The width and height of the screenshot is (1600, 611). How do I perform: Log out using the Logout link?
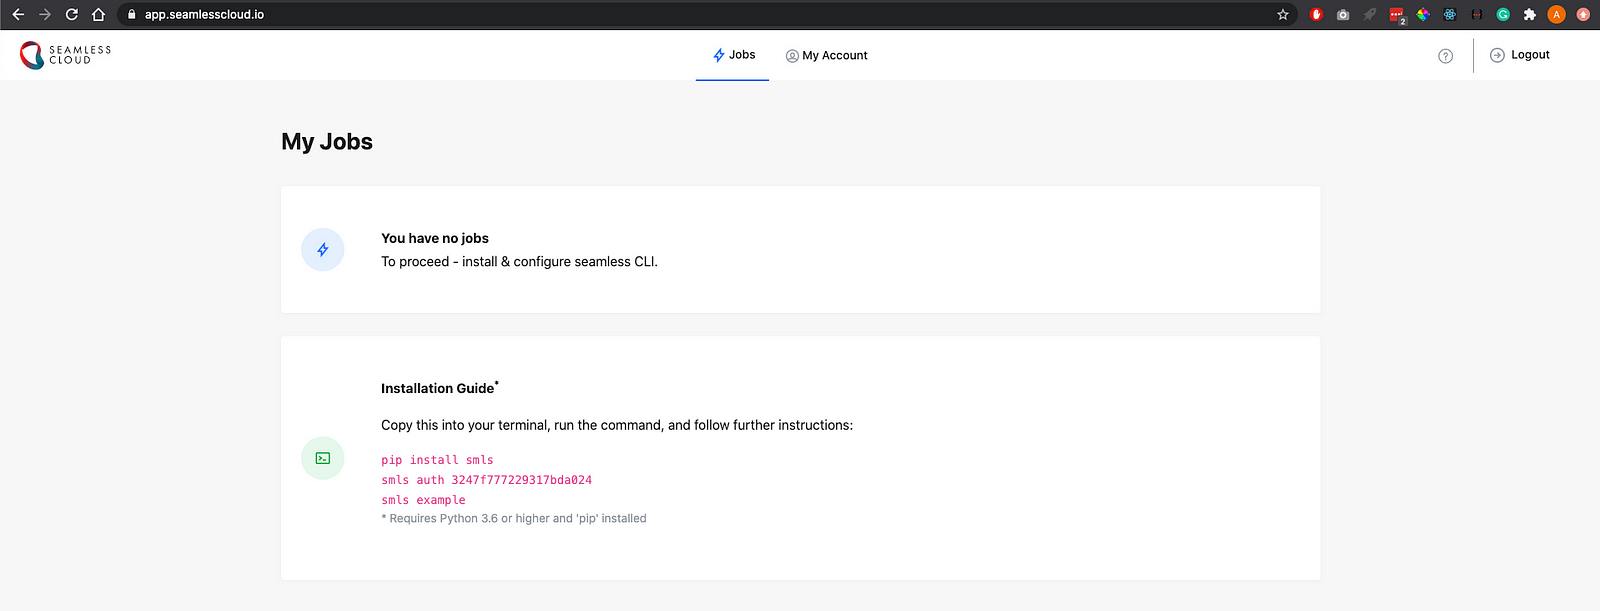click(x=1530, y=55)
